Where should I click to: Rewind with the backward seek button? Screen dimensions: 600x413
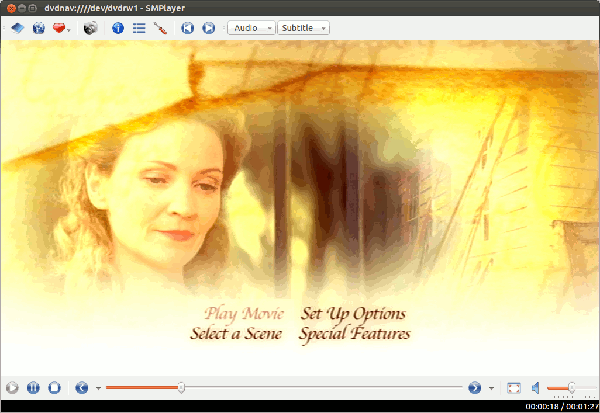[x=82, y=388]
